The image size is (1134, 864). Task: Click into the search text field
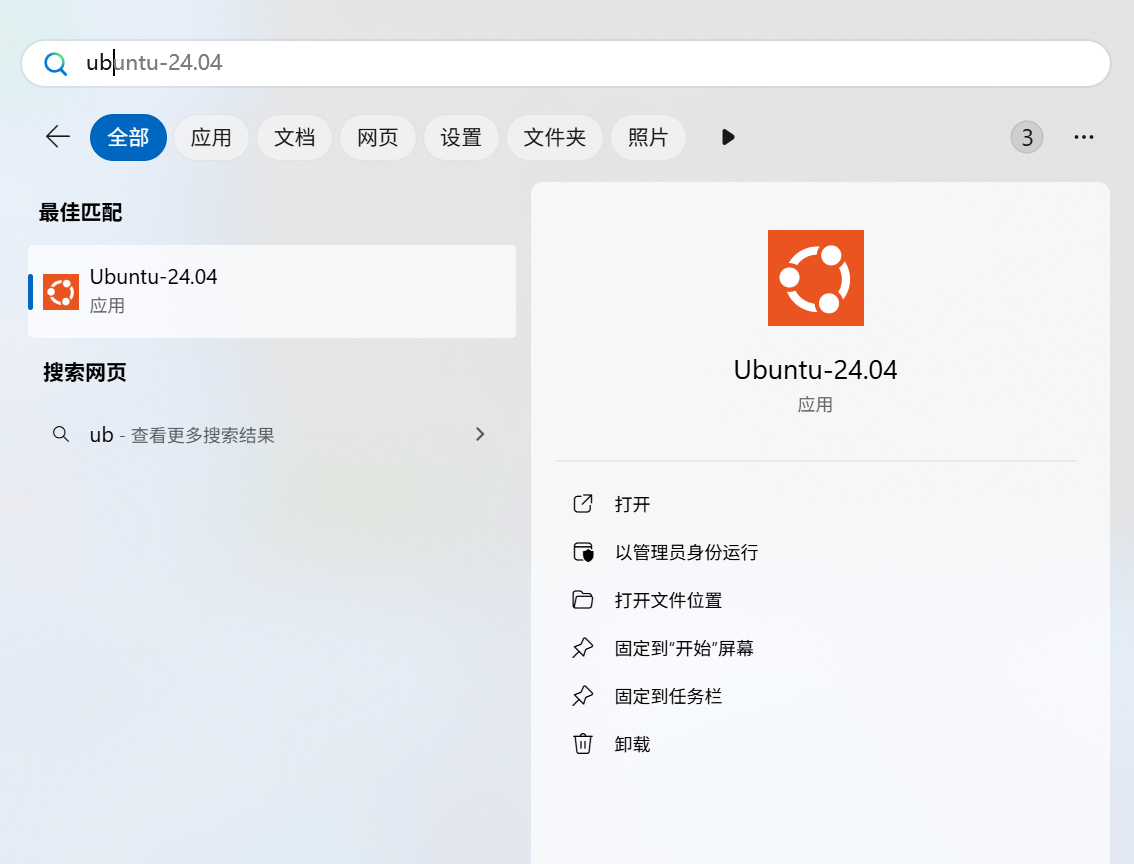(x=566, y=64)
